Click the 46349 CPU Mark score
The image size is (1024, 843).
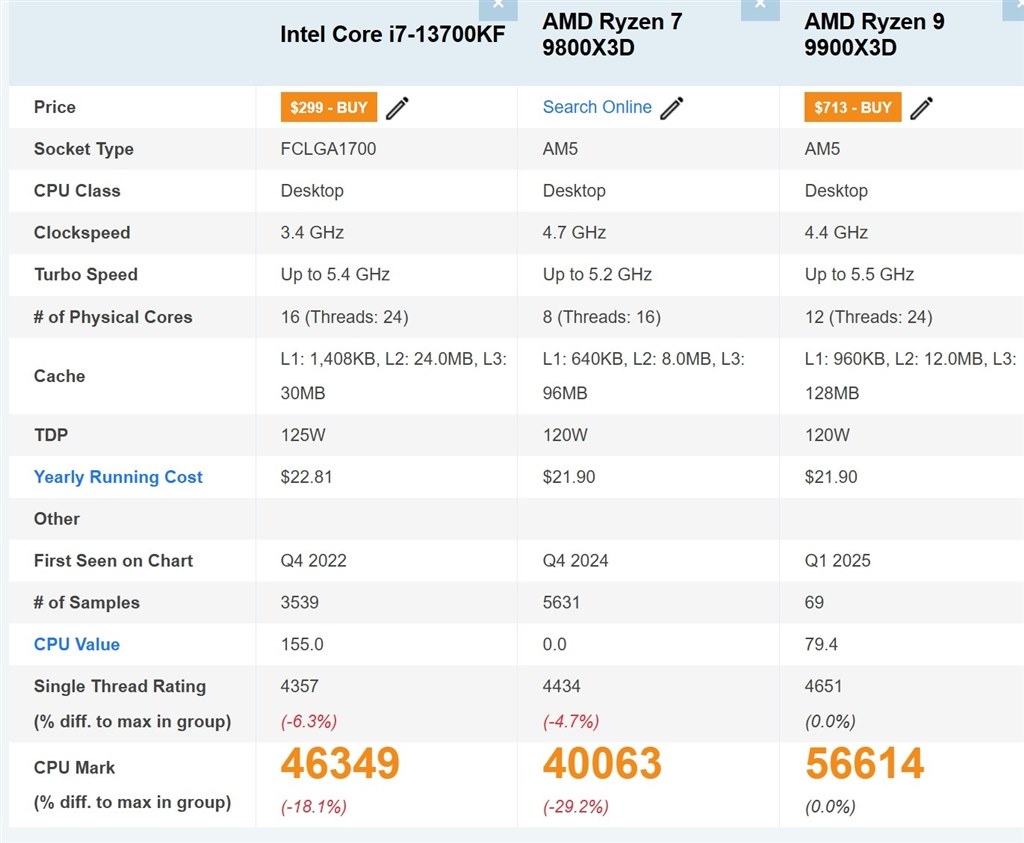pyautogui.click(x=340, y=764)
